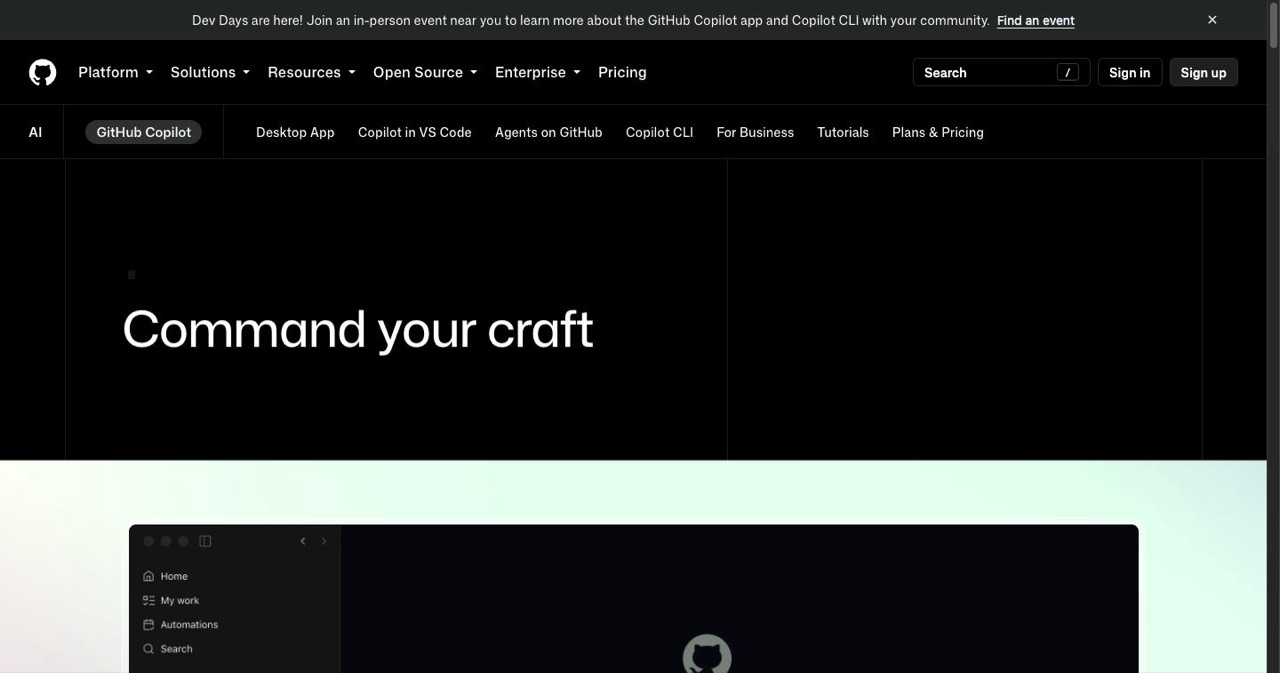Expand the Enterprise menu
This screenshot has height=673, width=1280.
coord(537,72)
